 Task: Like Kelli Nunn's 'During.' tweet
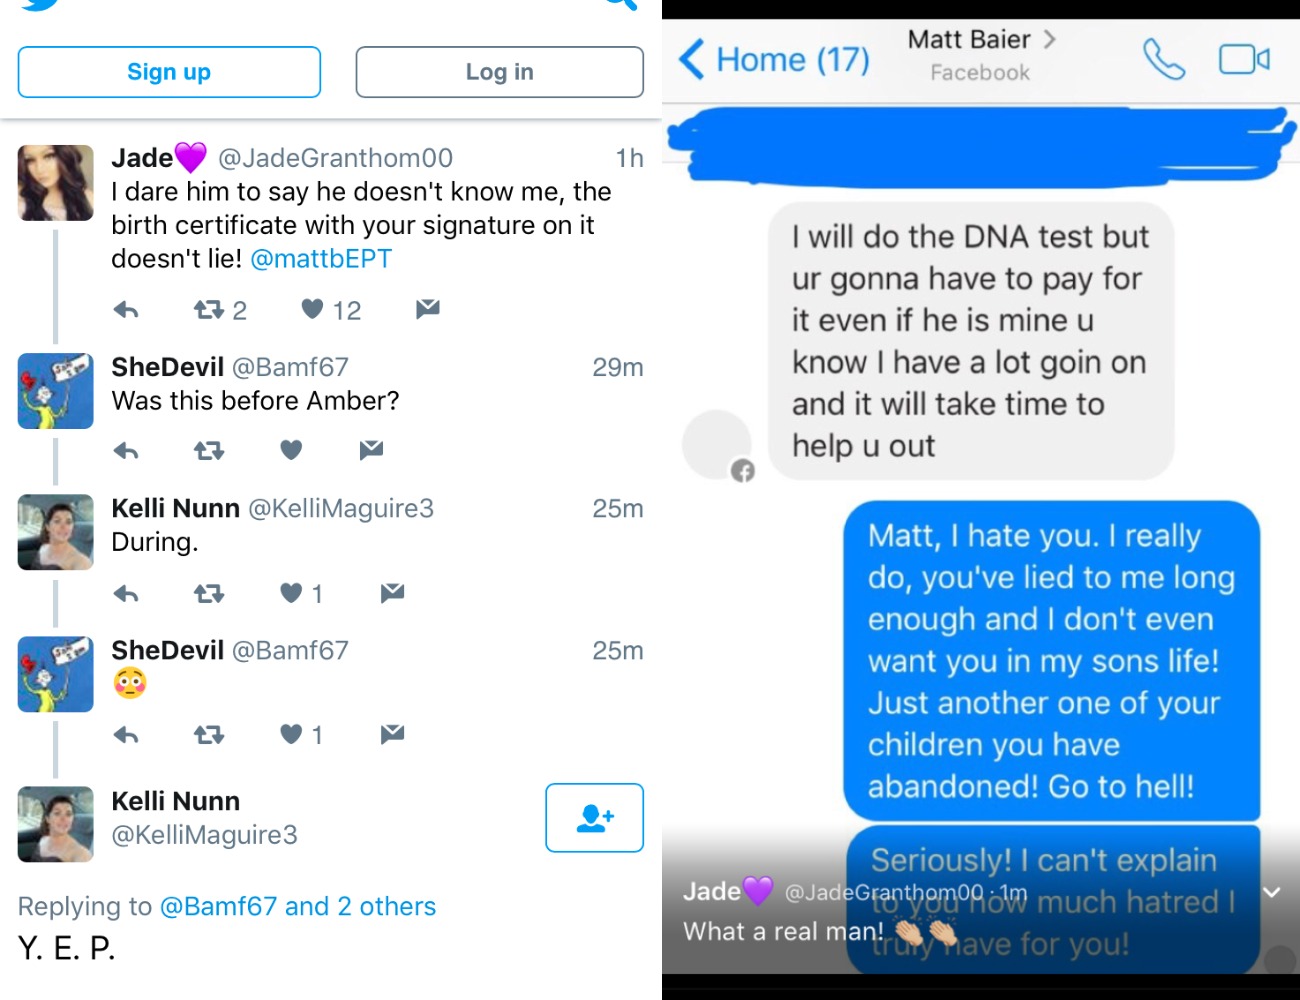pyautogui.click(x=291, y=593)
